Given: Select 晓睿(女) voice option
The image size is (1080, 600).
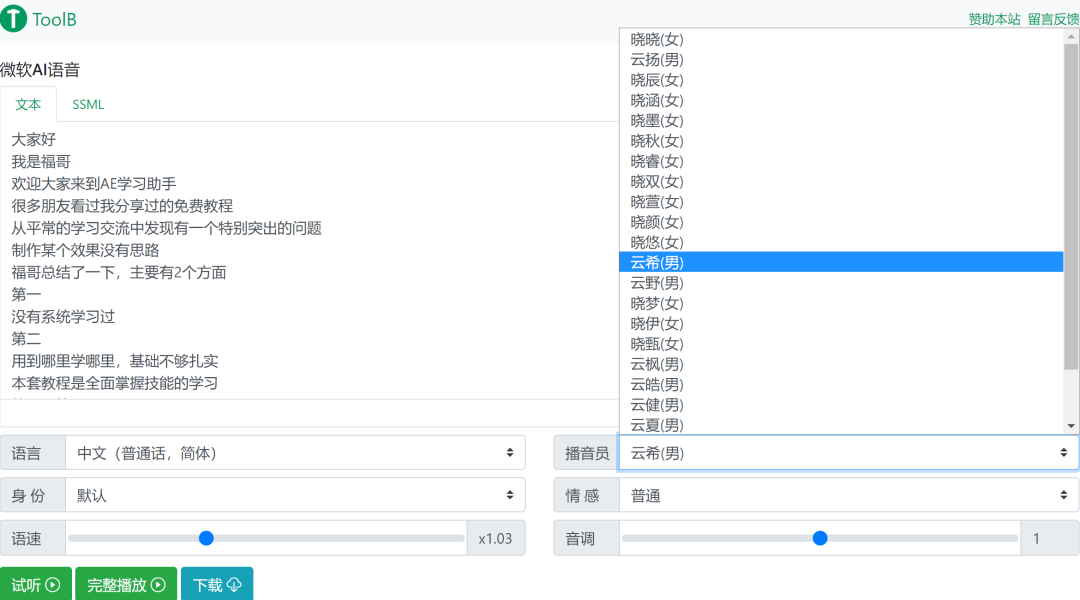Looking at the screenshot, I should click(x=841, y=161).
